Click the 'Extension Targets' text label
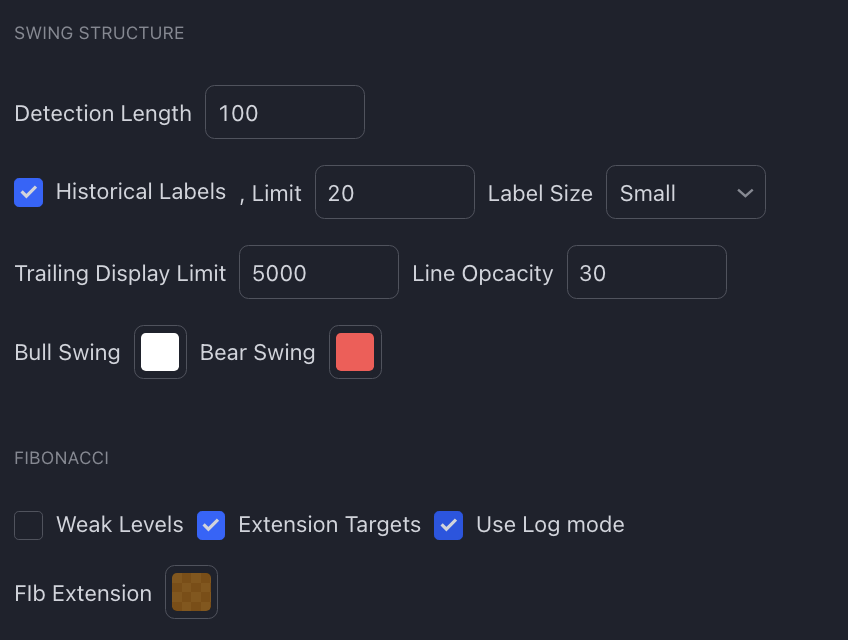Viewport: 848px width, 640px height. (x=329, y=525)
